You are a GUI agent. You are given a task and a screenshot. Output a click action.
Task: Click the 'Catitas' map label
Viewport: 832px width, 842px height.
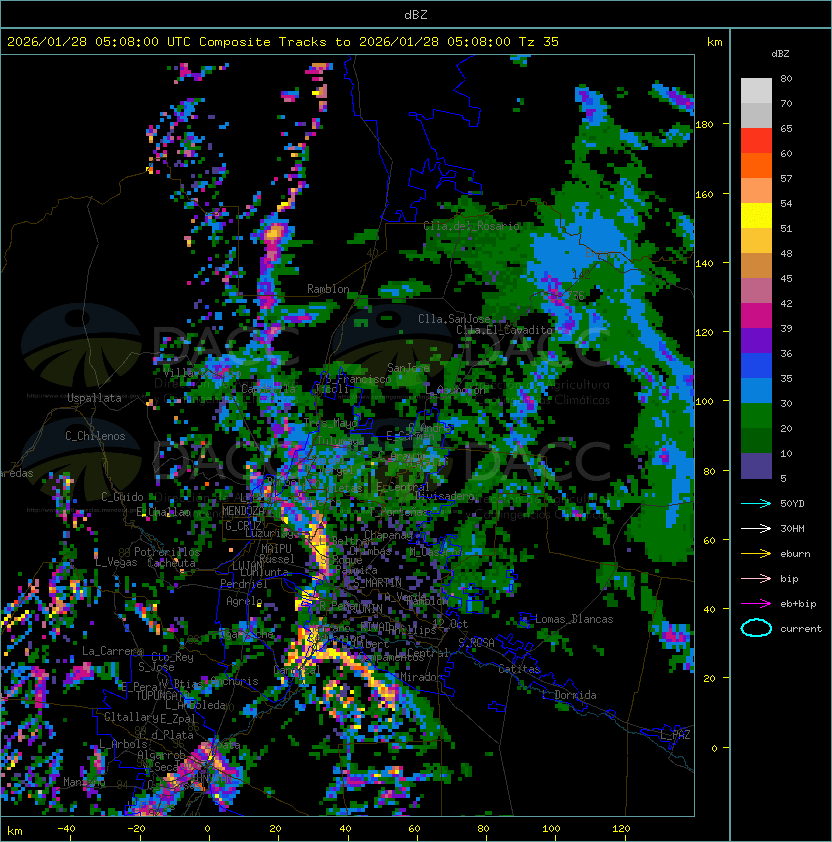519,669
